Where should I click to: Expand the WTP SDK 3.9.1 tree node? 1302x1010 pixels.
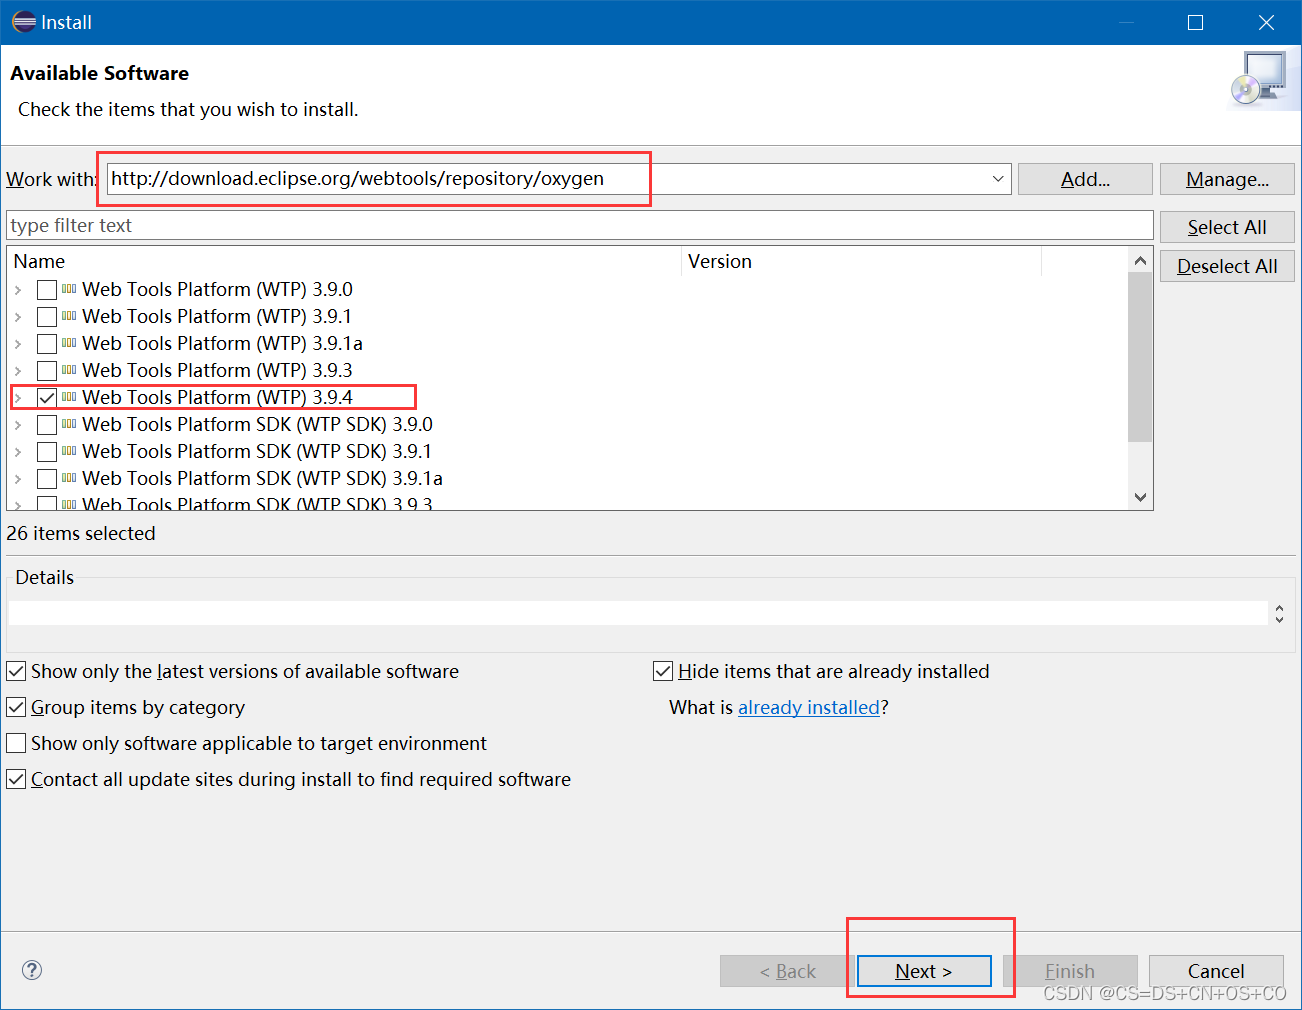point(18,452)
